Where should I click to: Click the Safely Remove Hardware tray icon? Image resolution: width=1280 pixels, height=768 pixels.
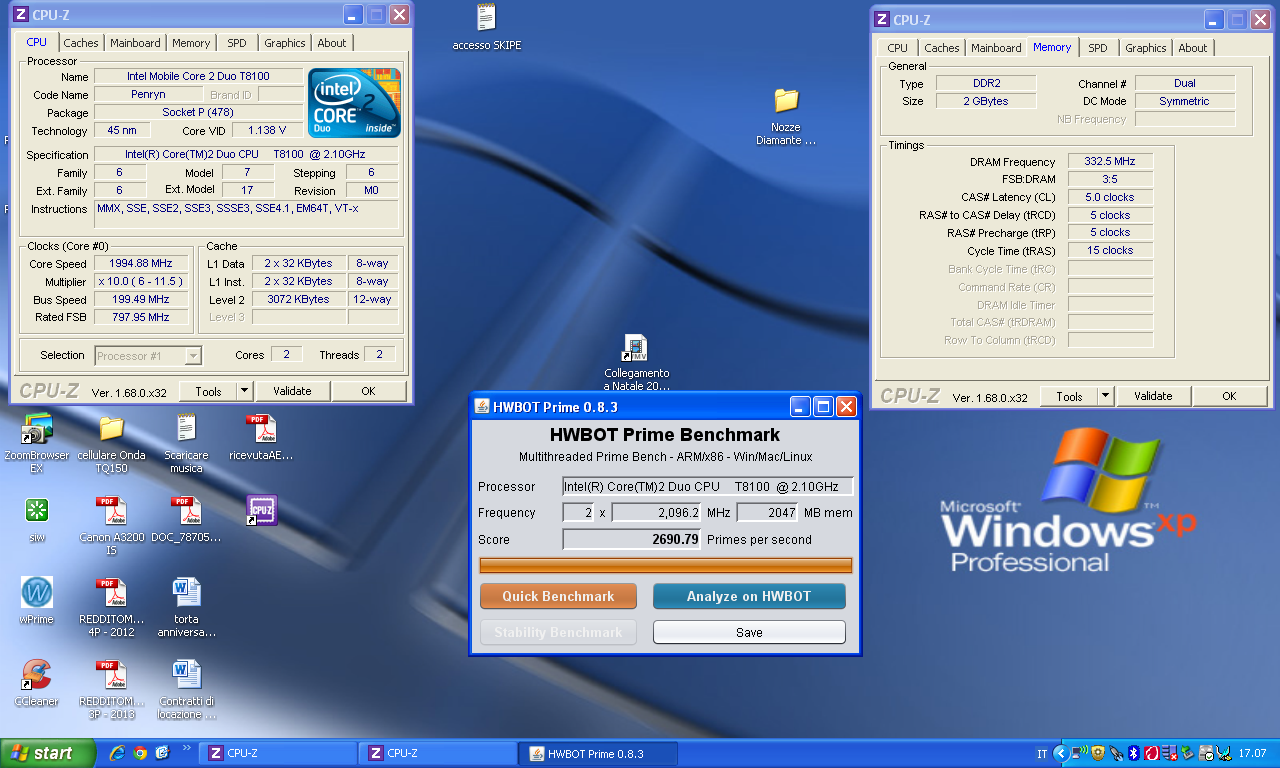[1187, 753]
